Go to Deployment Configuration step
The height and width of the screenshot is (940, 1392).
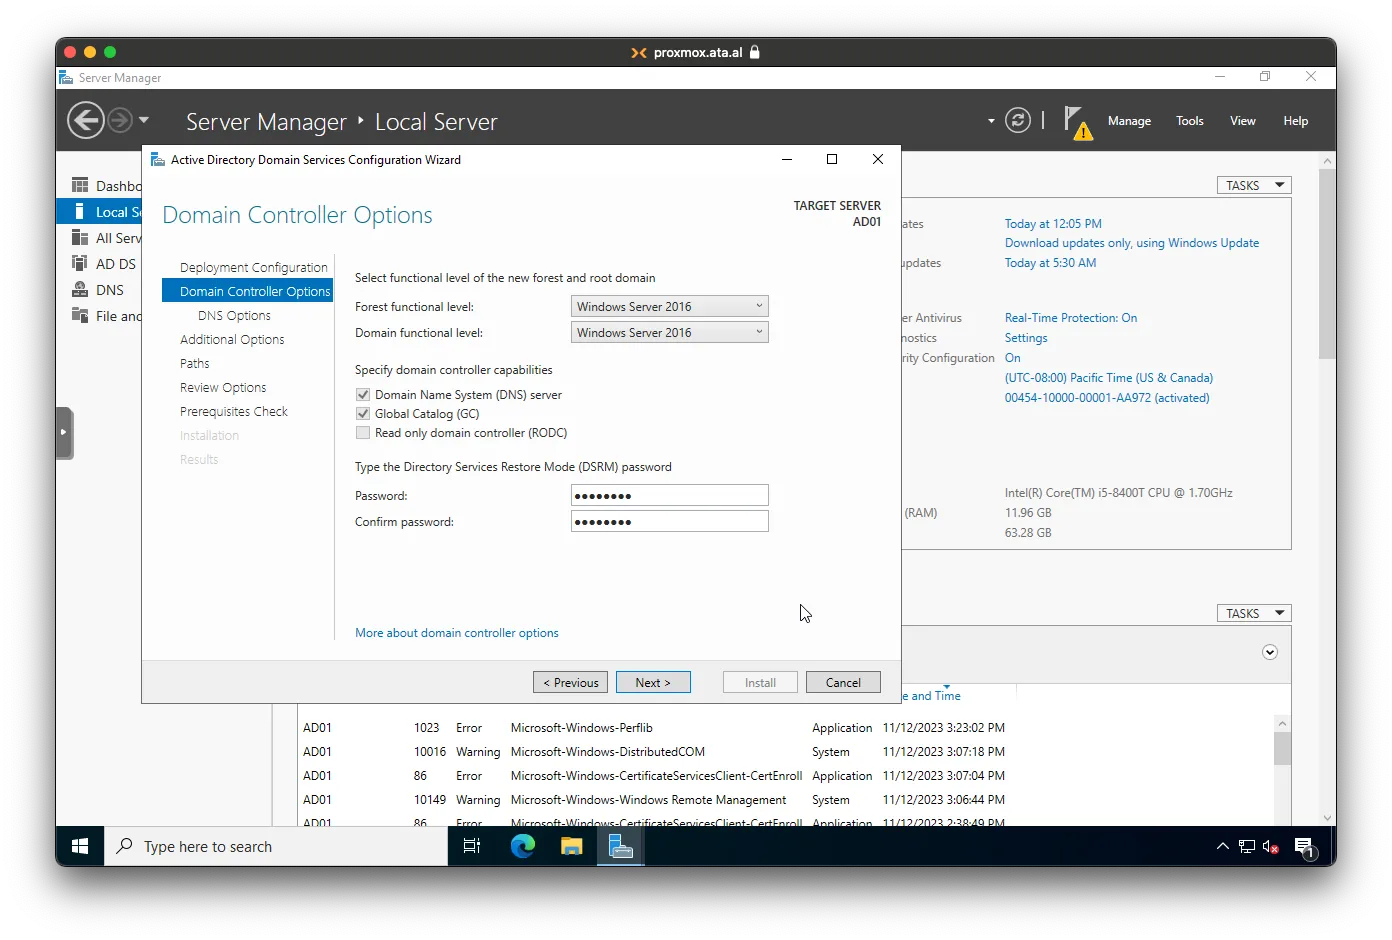[x=254, y=268]
